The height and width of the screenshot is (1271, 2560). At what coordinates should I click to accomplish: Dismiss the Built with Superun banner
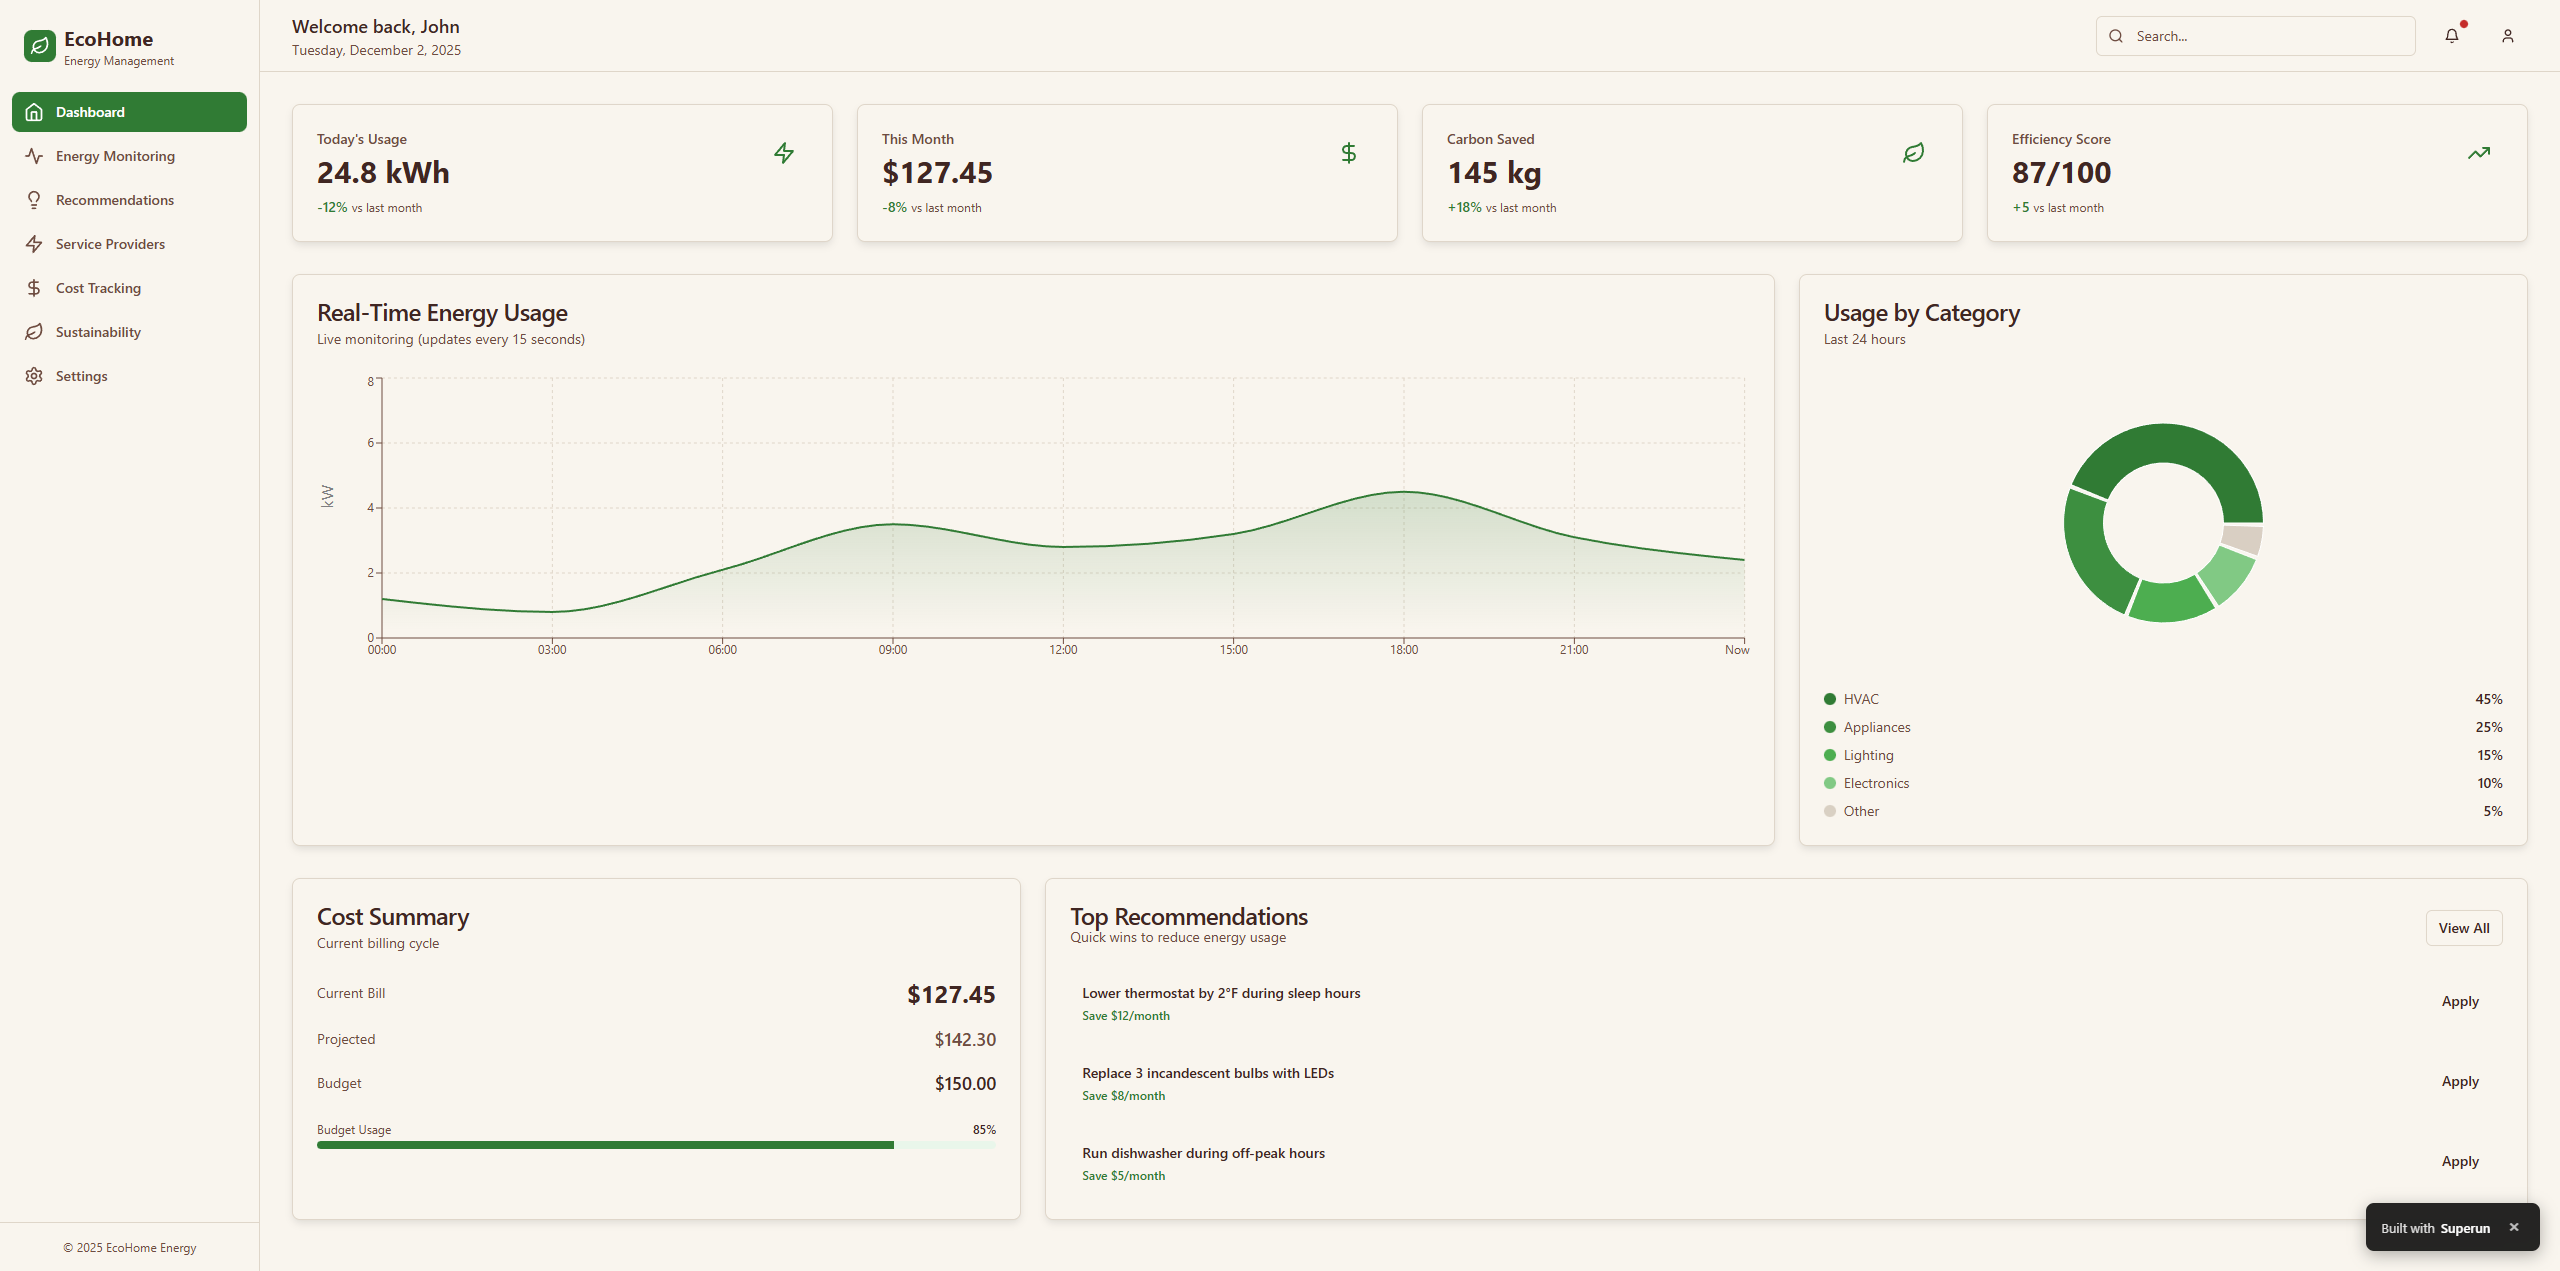[2513, 1227]
